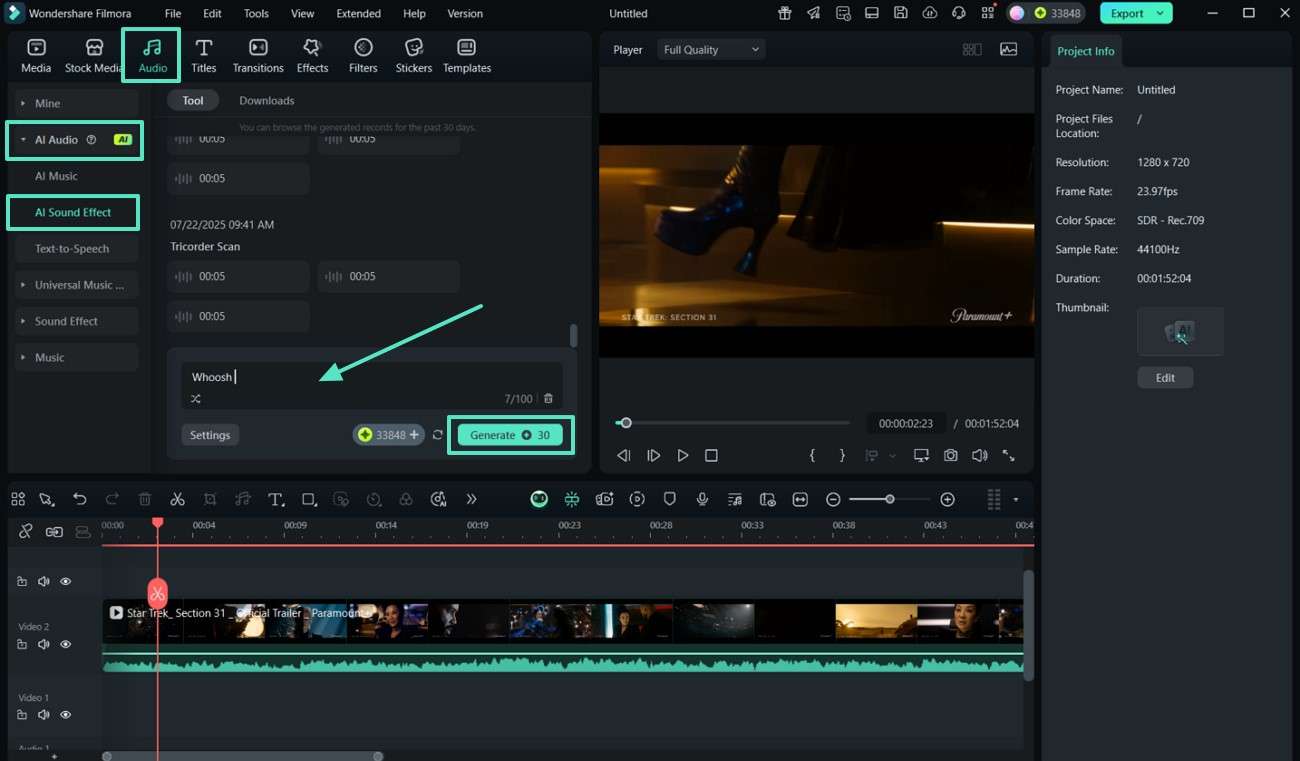Click the help icon next to AI Audio
This screenshot has width=1300, height=761.
pyautogui.click(x=92, y=140)
